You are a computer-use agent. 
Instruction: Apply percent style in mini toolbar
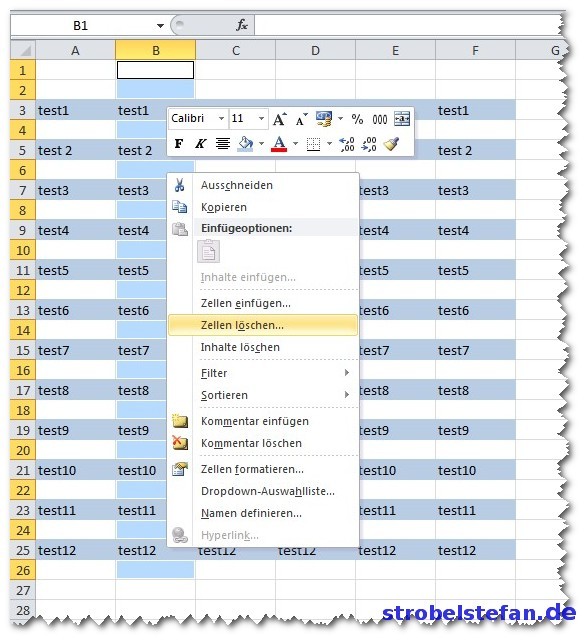click(x=357, y=119)
